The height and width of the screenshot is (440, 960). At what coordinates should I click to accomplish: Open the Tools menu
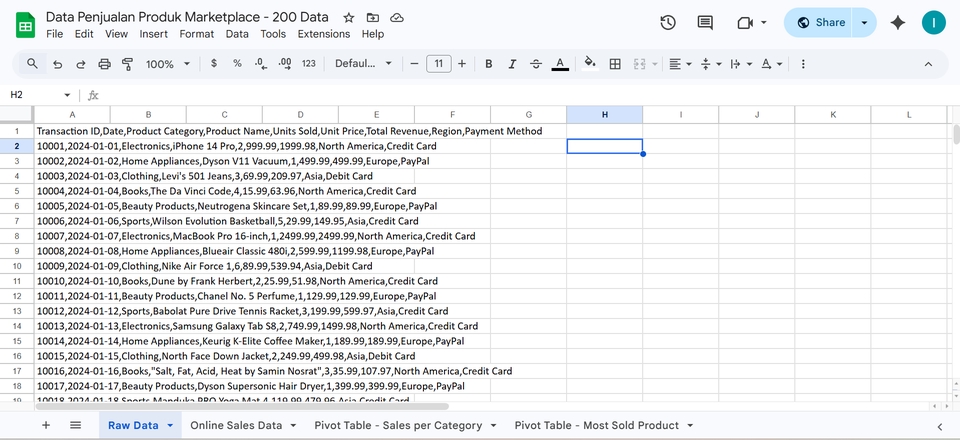tap(273, 34)
